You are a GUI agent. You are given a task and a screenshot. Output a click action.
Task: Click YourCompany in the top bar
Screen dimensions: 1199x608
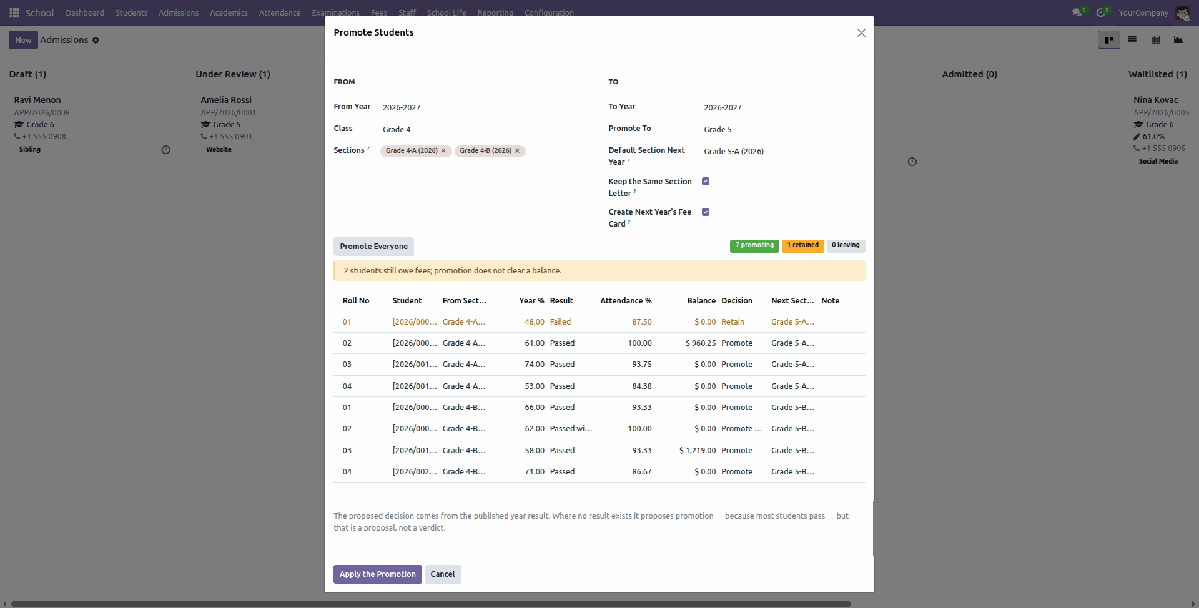1143,13
